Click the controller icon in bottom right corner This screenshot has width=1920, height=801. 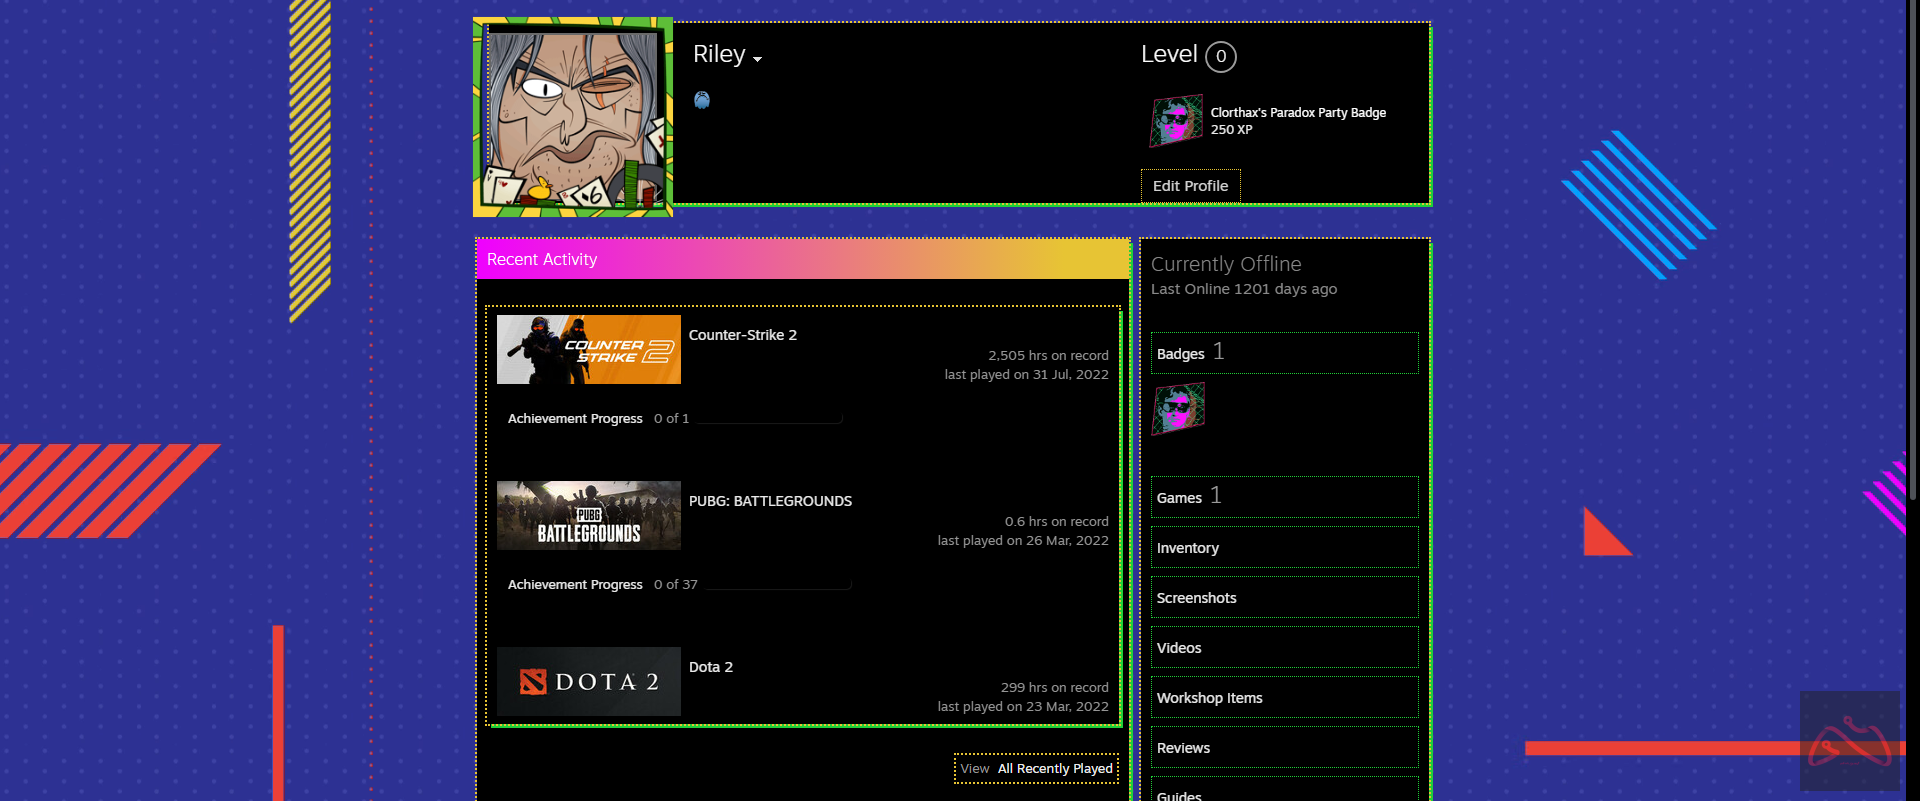[1849, 742]
